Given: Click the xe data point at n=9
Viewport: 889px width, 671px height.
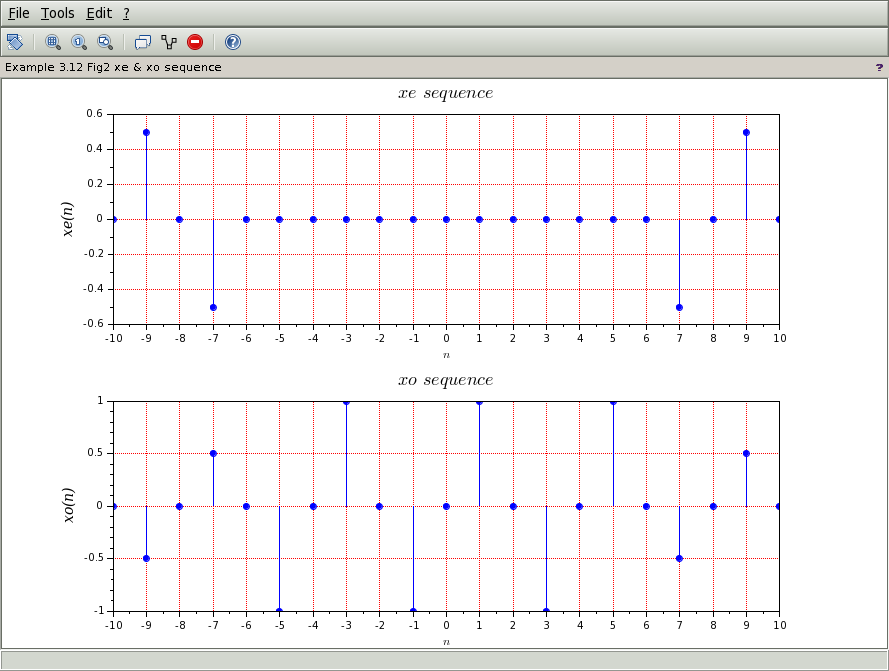Looking at the screenshot, I should pos(746,132).
